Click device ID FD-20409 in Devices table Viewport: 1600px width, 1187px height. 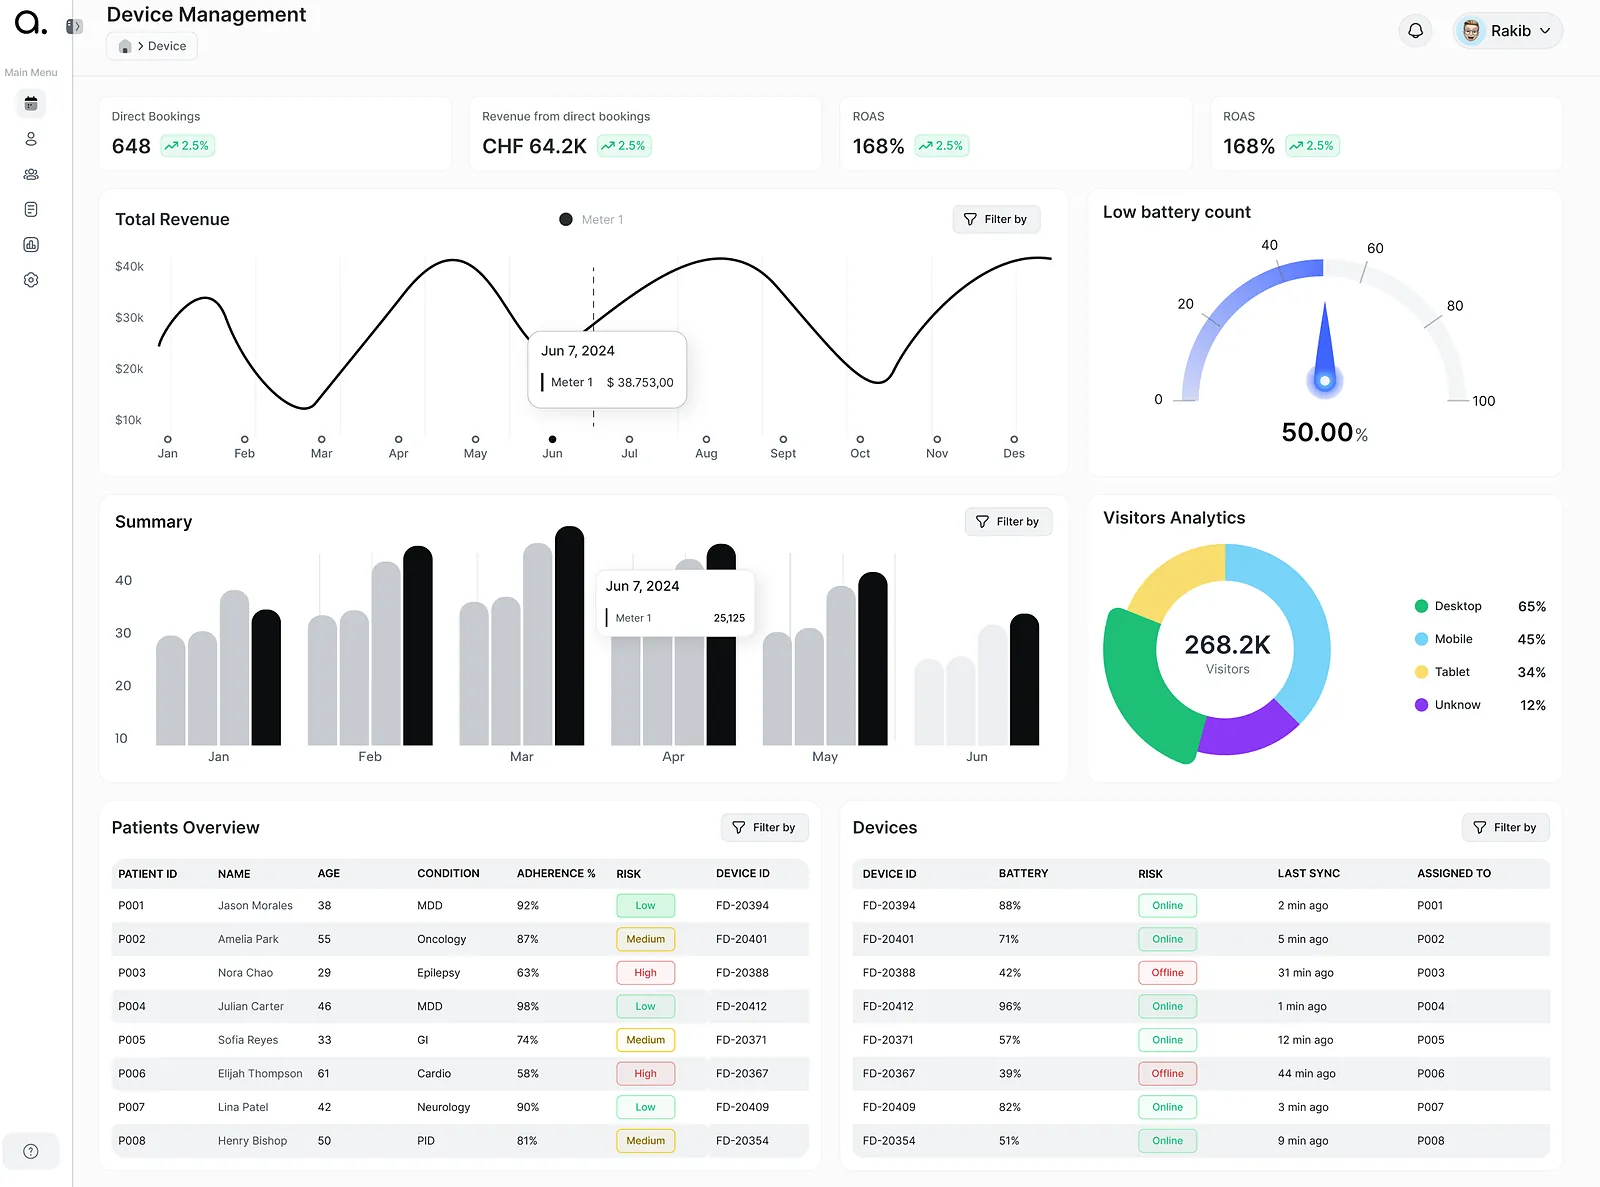tap(889, 1107)
